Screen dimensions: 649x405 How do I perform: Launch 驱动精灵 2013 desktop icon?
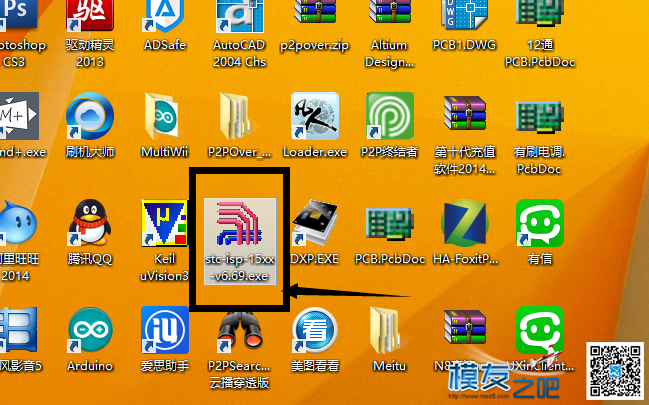coord(90,14)
